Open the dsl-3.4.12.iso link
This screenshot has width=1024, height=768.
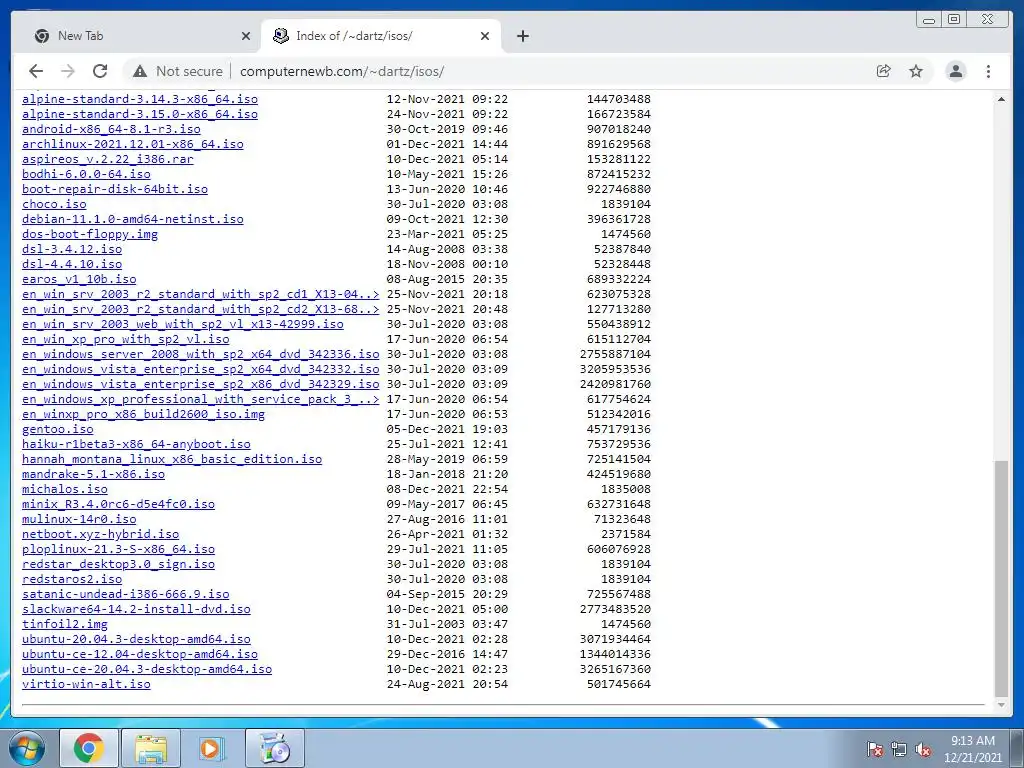(72, 249)
